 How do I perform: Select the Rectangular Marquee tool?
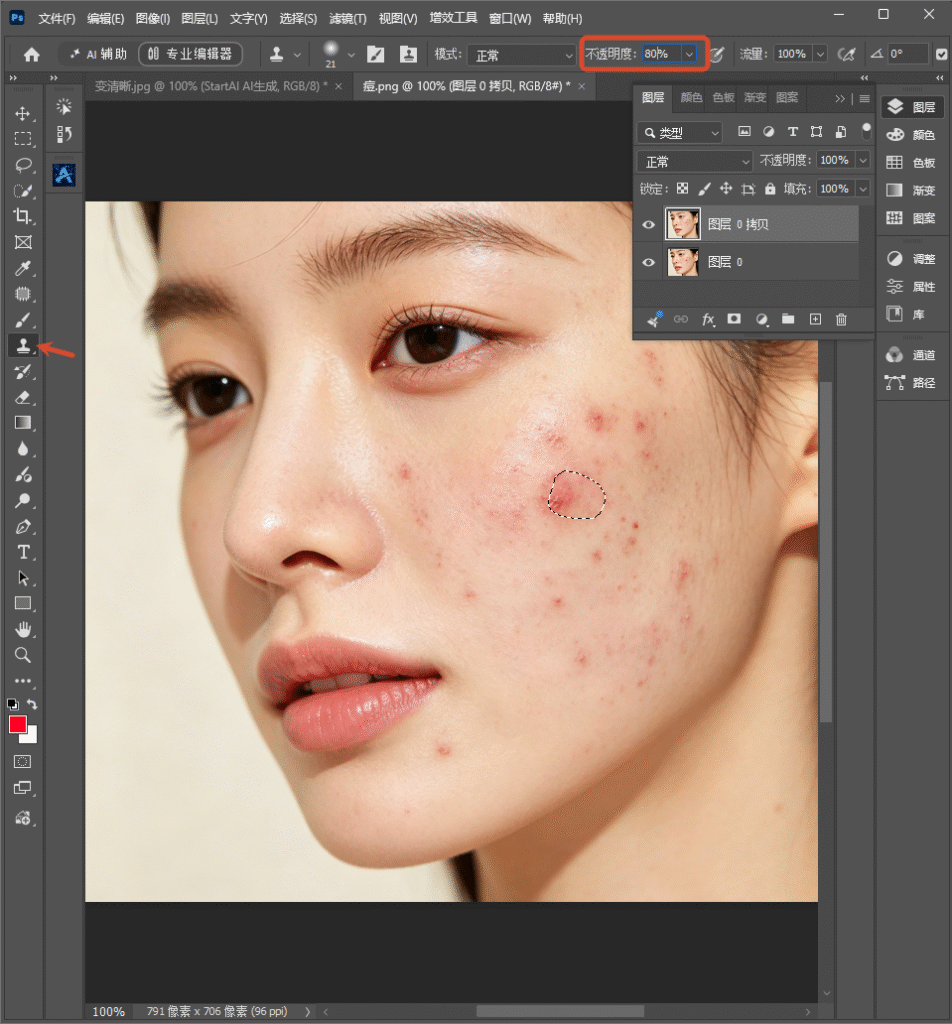point(23,139)
